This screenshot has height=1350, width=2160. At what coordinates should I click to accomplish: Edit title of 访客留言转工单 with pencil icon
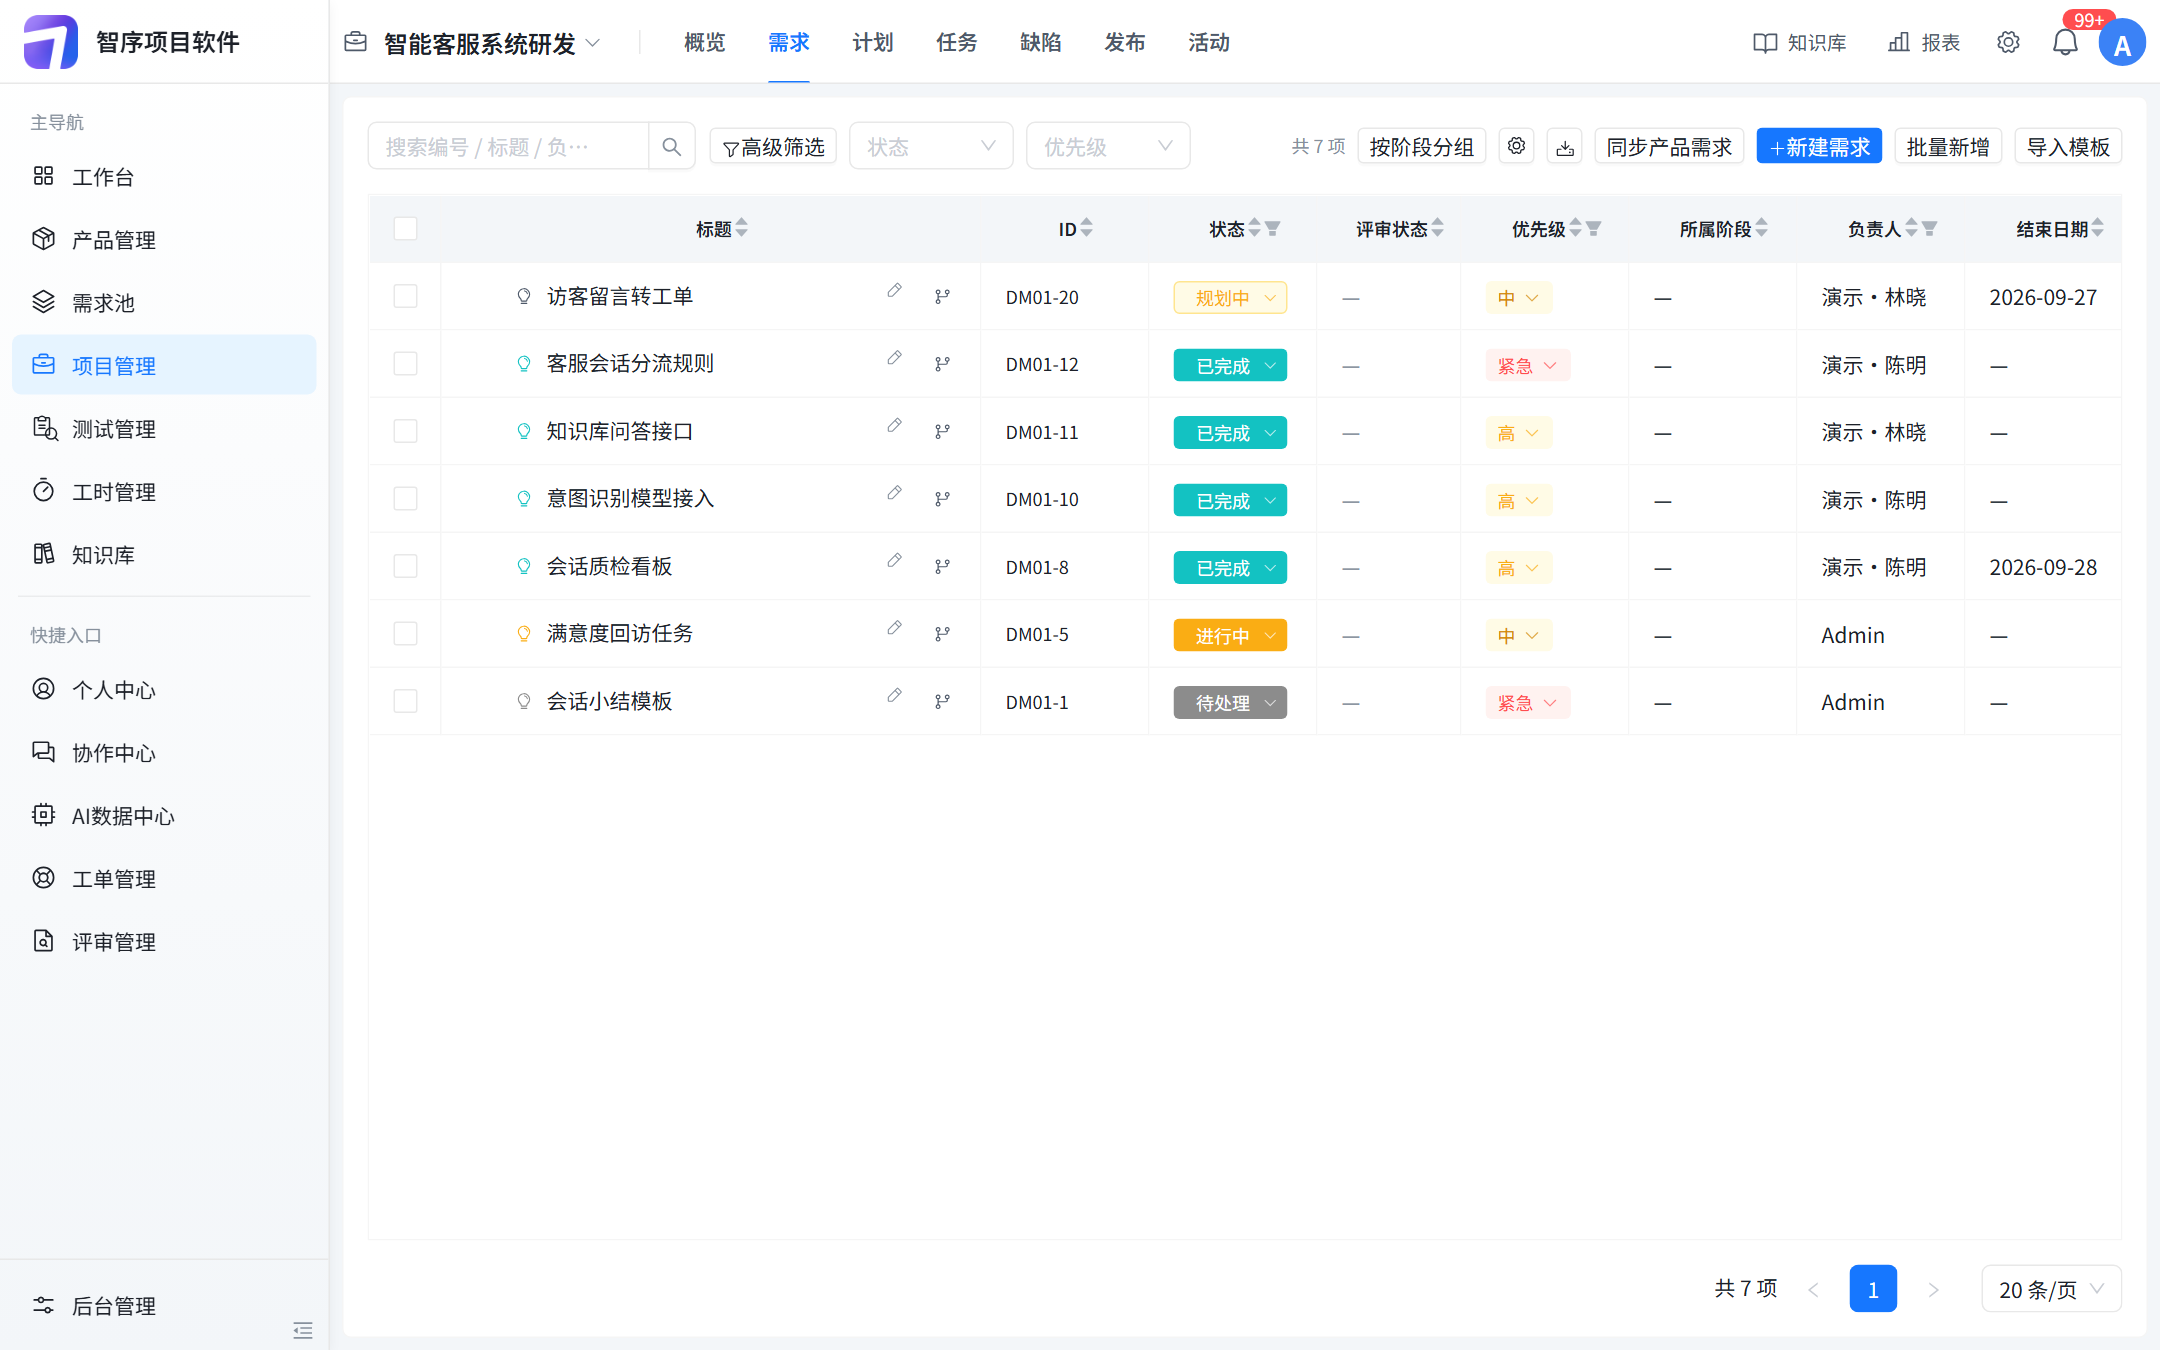tap(894, 291)
